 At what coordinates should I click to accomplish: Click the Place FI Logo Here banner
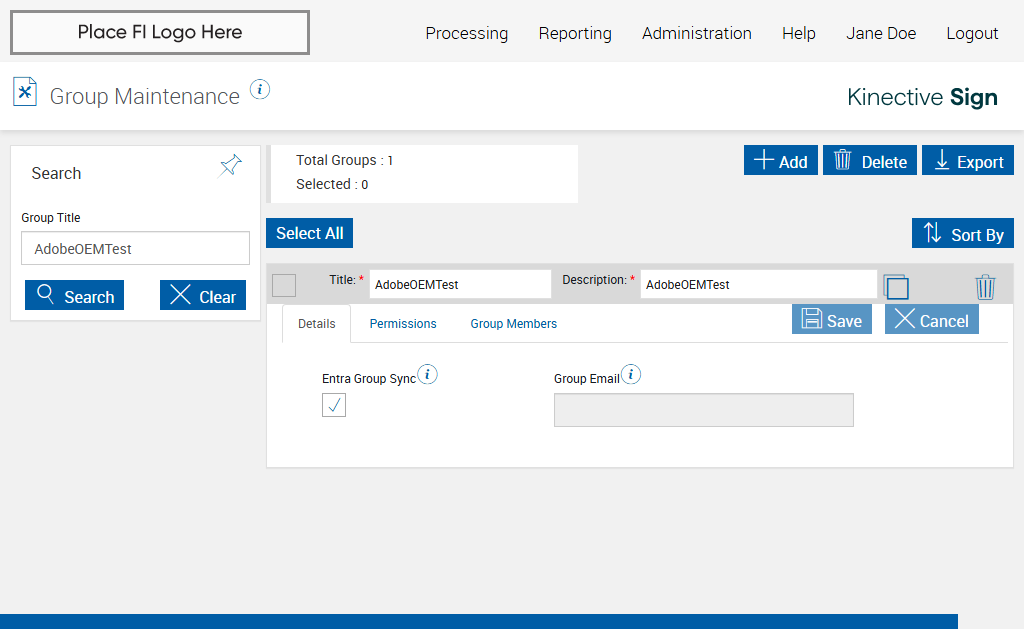coord(160,33)
